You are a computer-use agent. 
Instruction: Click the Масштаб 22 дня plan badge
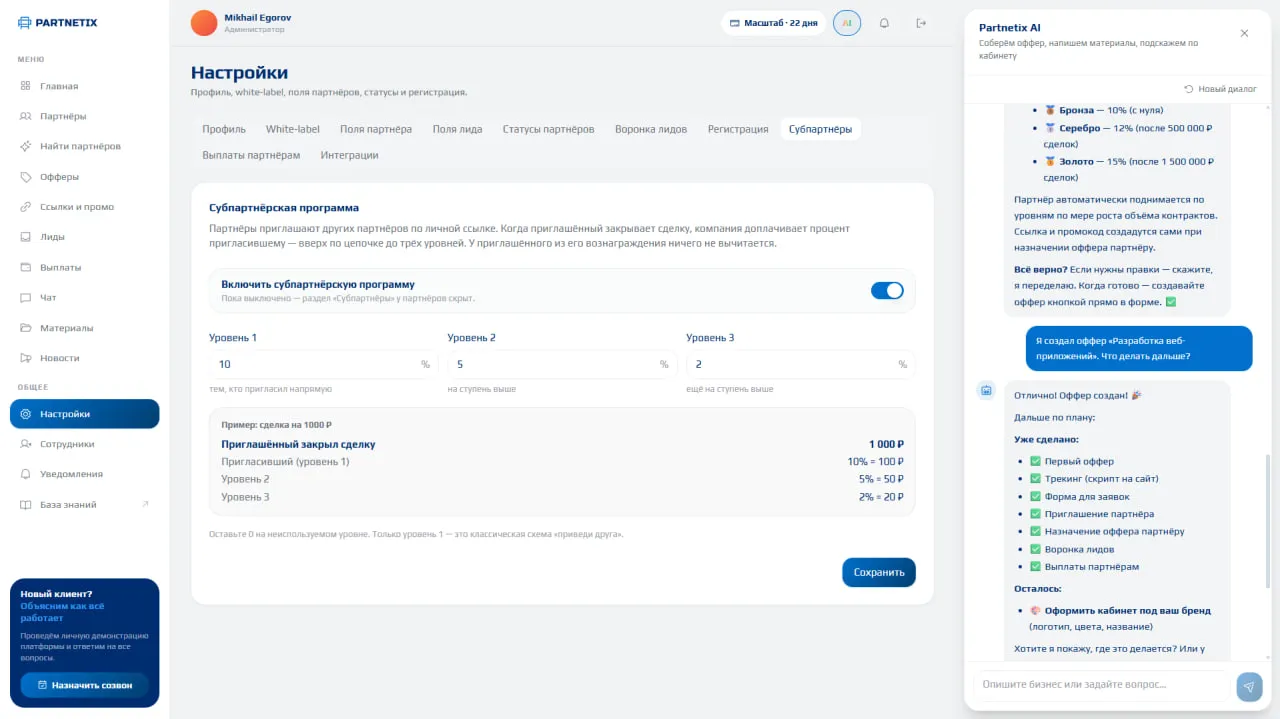point(774,23)
